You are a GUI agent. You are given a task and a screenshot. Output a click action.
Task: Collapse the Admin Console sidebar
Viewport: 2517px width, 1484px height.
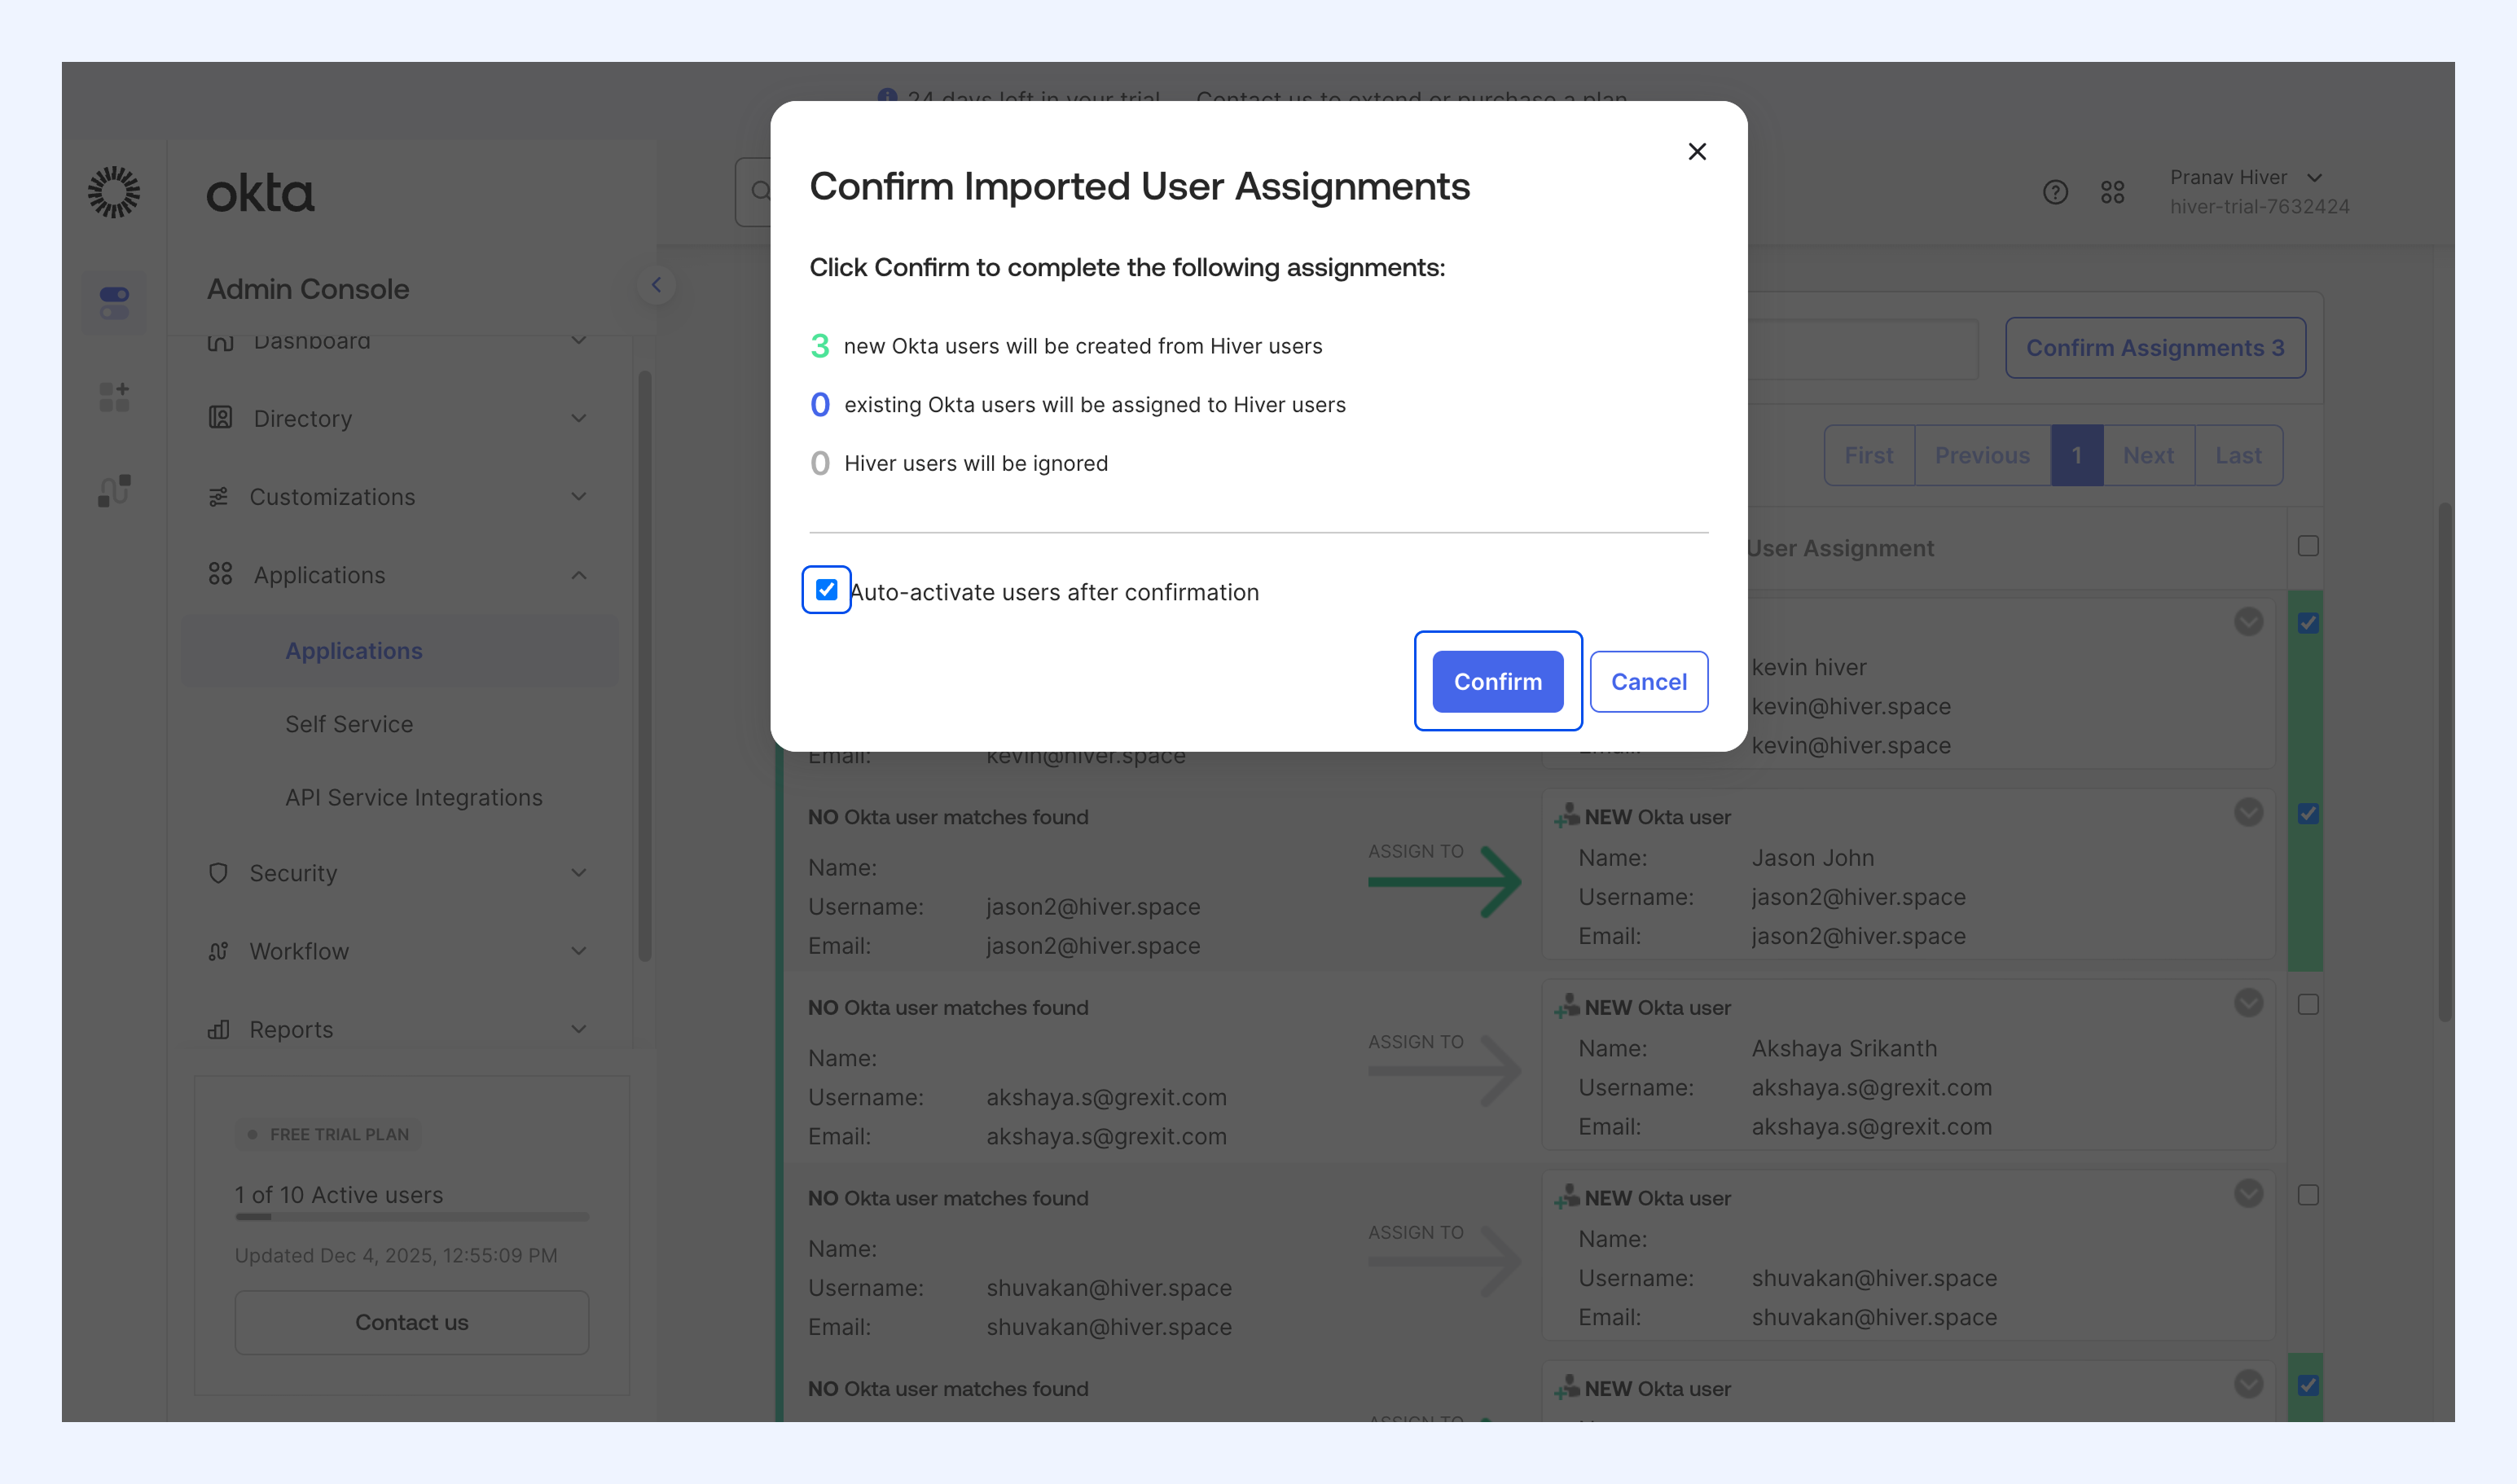click(656, 285)
